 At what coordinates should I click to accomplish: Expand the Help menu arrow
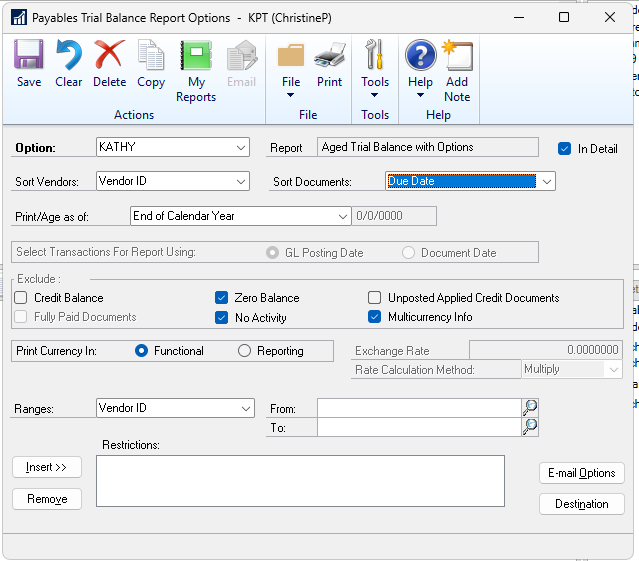420,95
